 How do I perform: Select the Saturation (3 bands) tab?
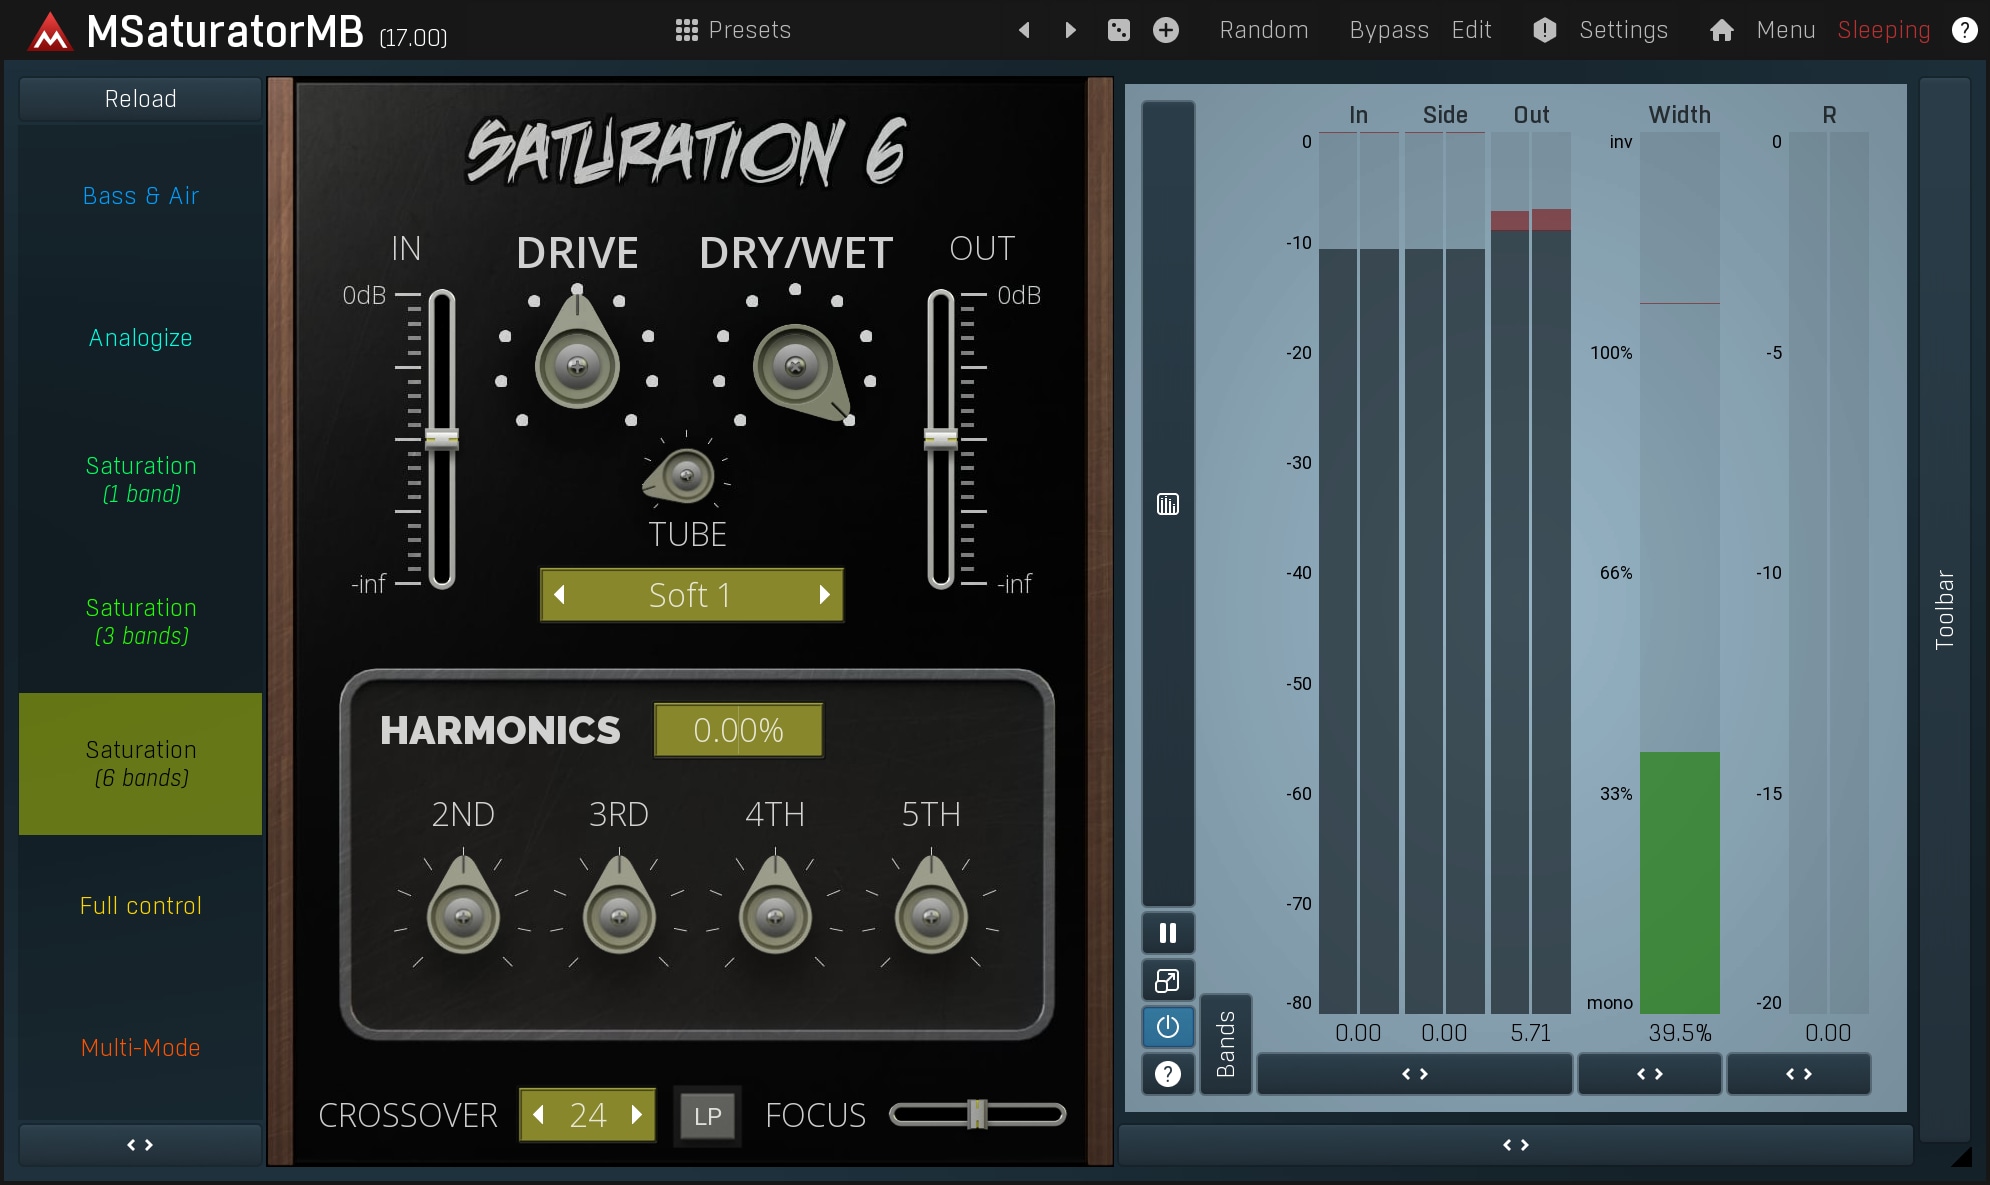click(140, 621)
